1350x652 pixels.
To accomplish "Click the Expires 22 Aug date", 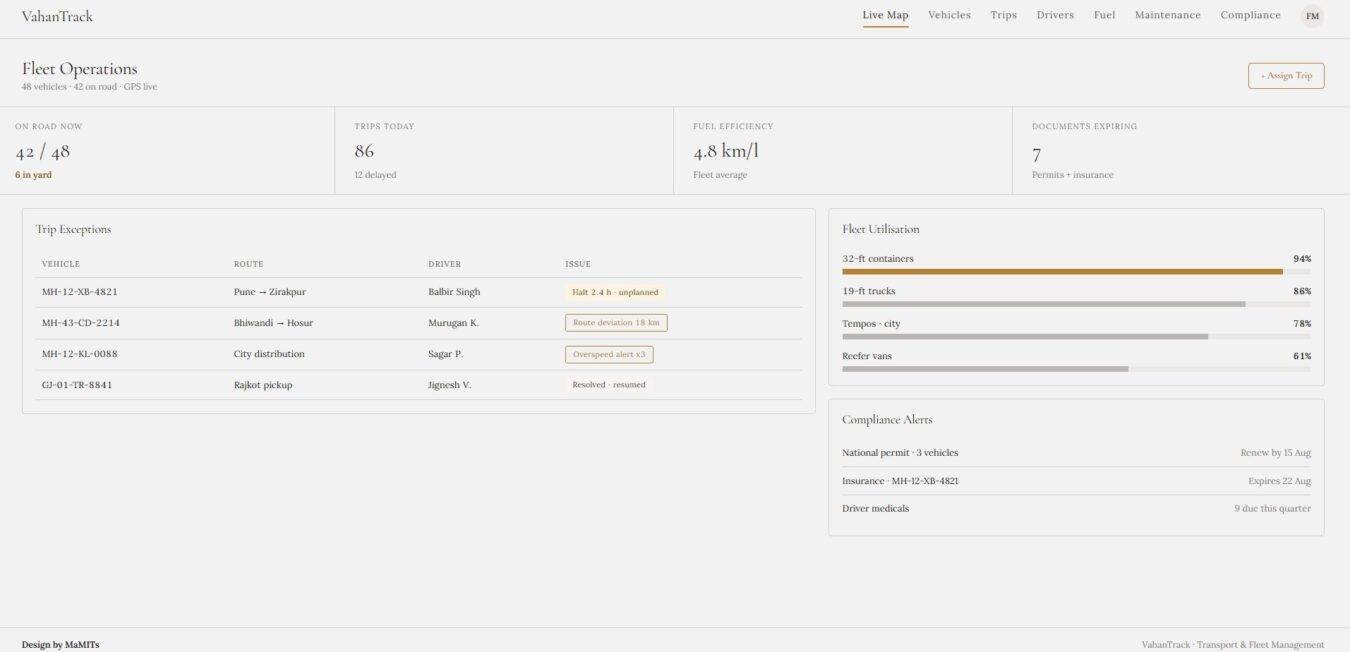I will (x=1279, y=481).
